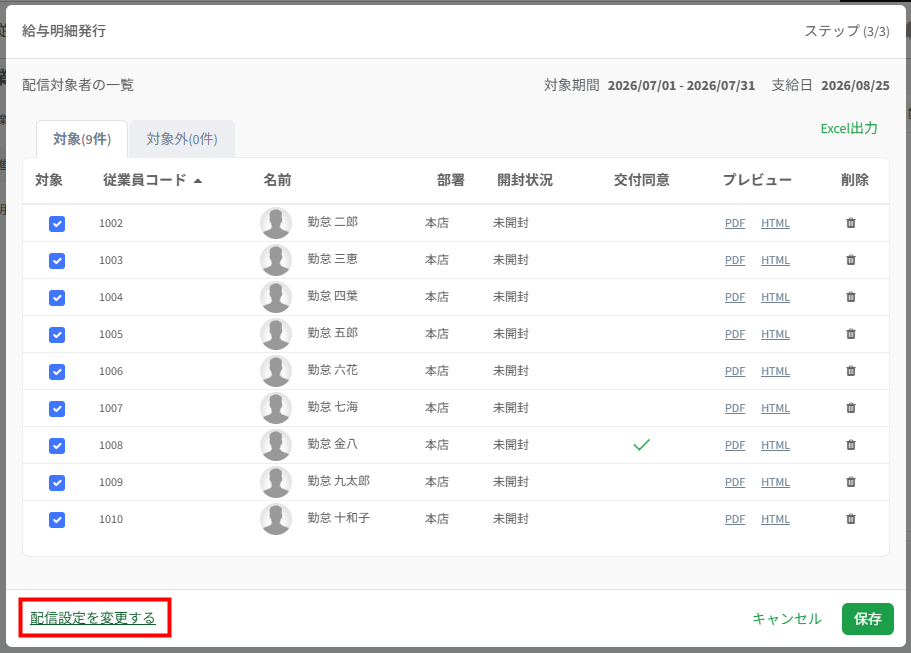Click avatar icon of 勤怠 三恵
911x653 pixels.
point(276,260)
